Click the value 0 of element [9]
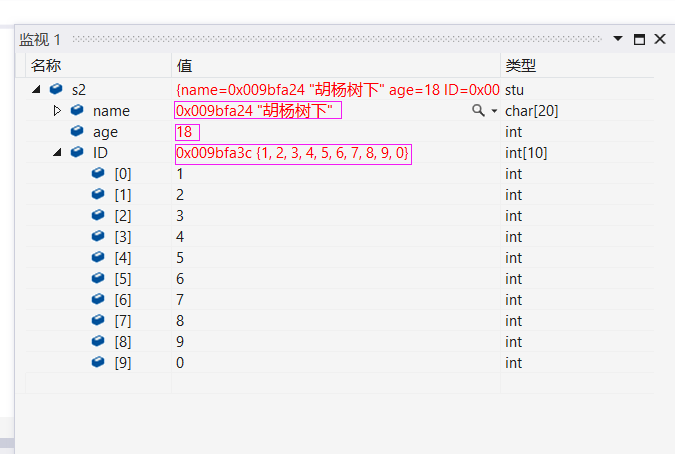This screenshot has height=454, width=675. point(180,363)
